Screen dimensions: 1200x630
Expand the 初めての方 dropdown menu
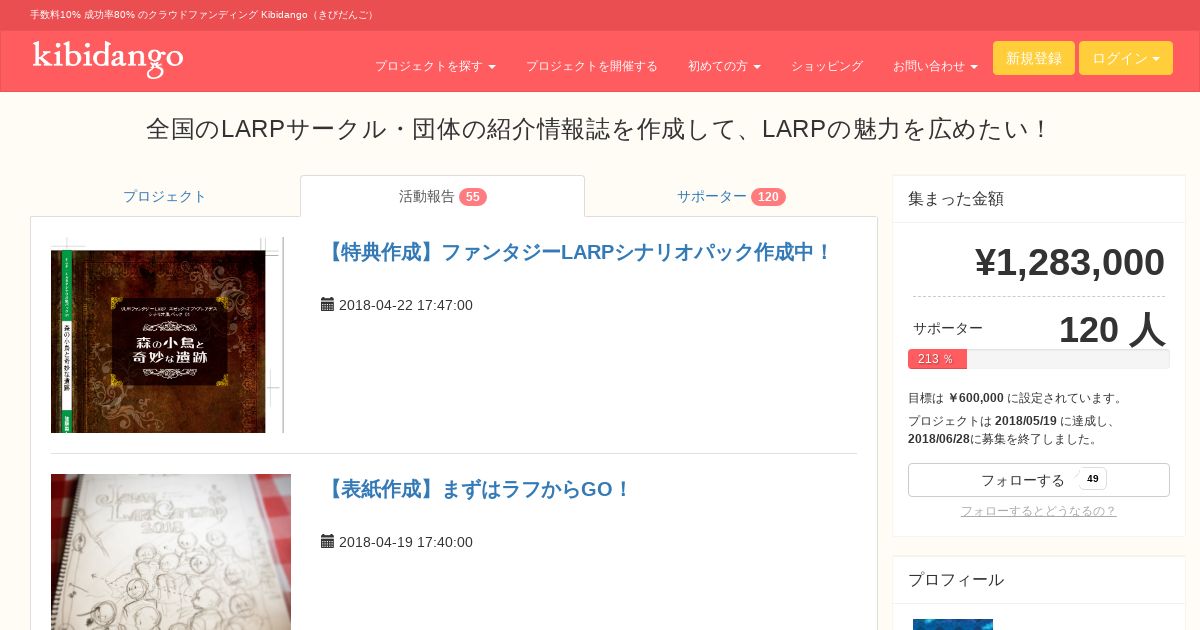[724, 66]
